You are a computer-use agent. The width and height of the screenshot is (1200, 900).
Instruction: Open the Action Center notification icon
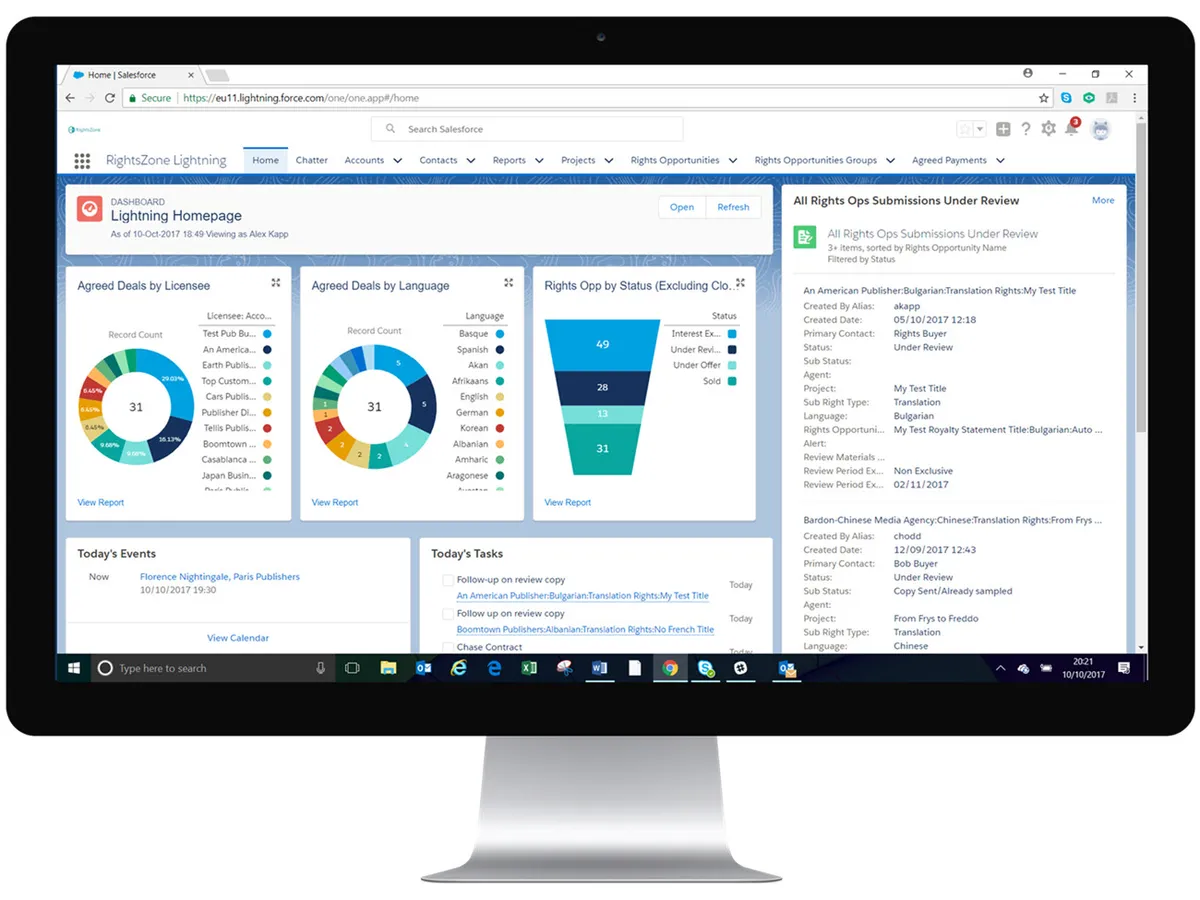tap(1124, 668)
